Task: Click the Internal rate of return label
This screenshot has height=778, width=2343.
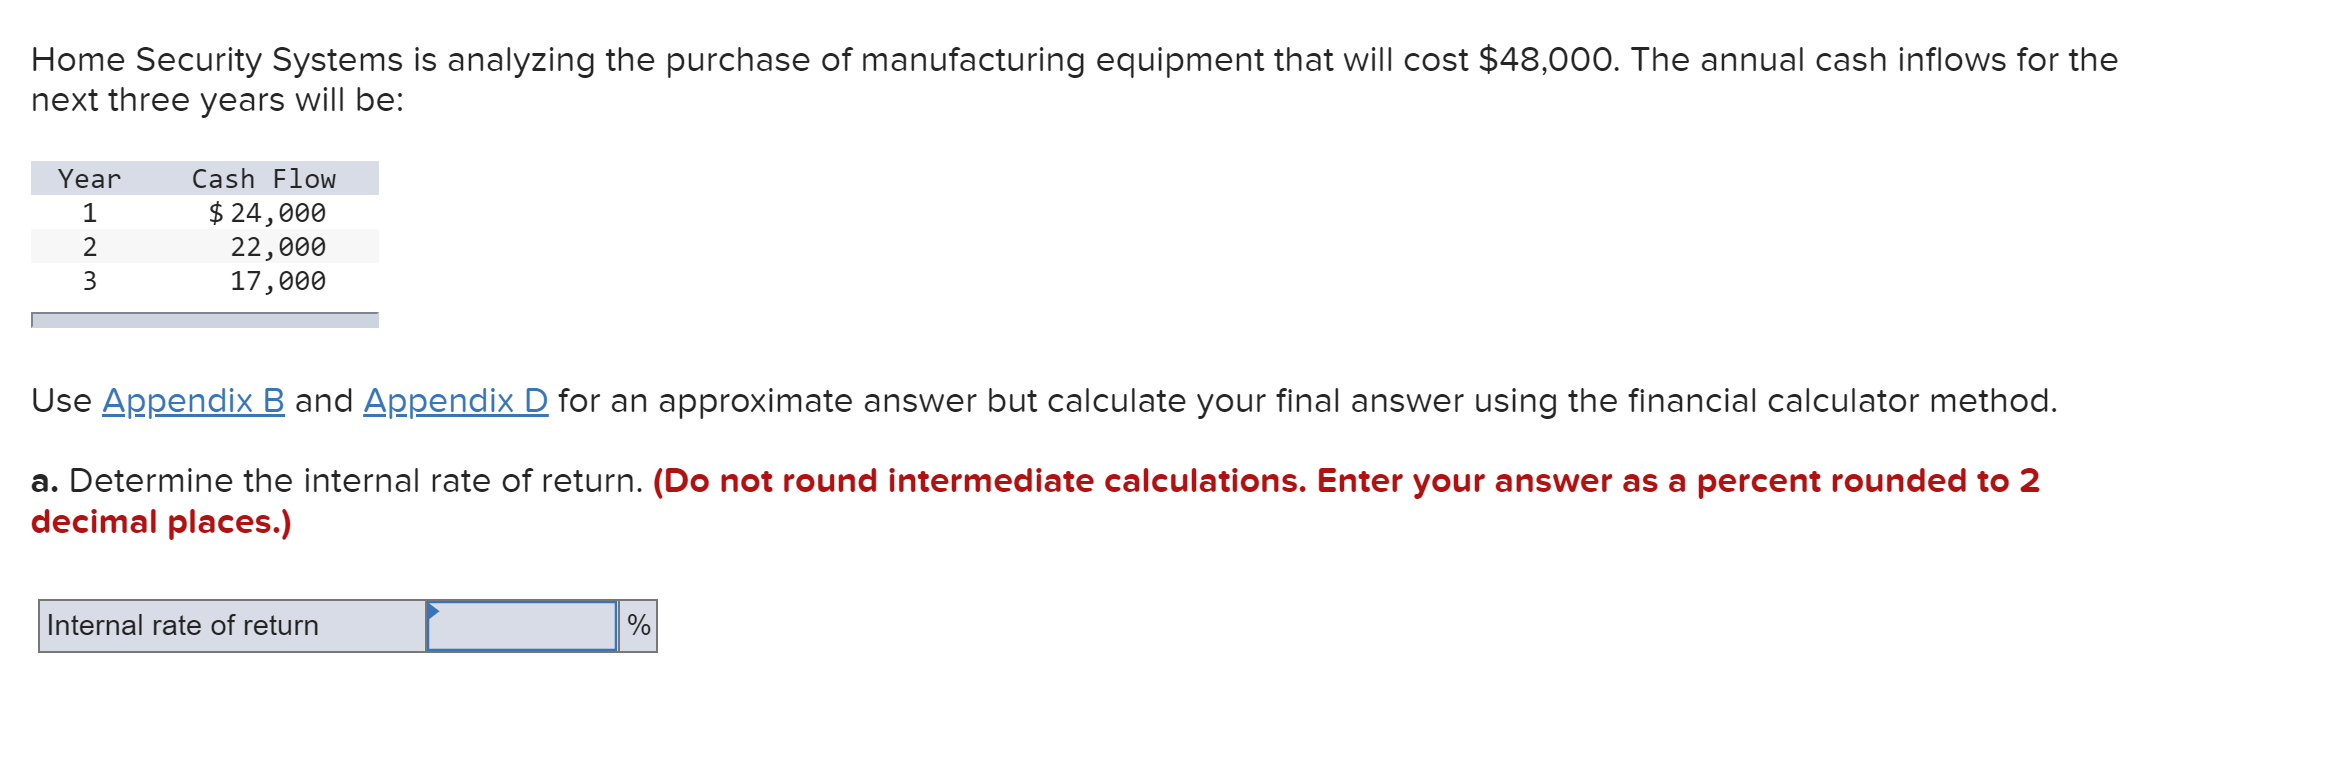Action: click(183, 625)
